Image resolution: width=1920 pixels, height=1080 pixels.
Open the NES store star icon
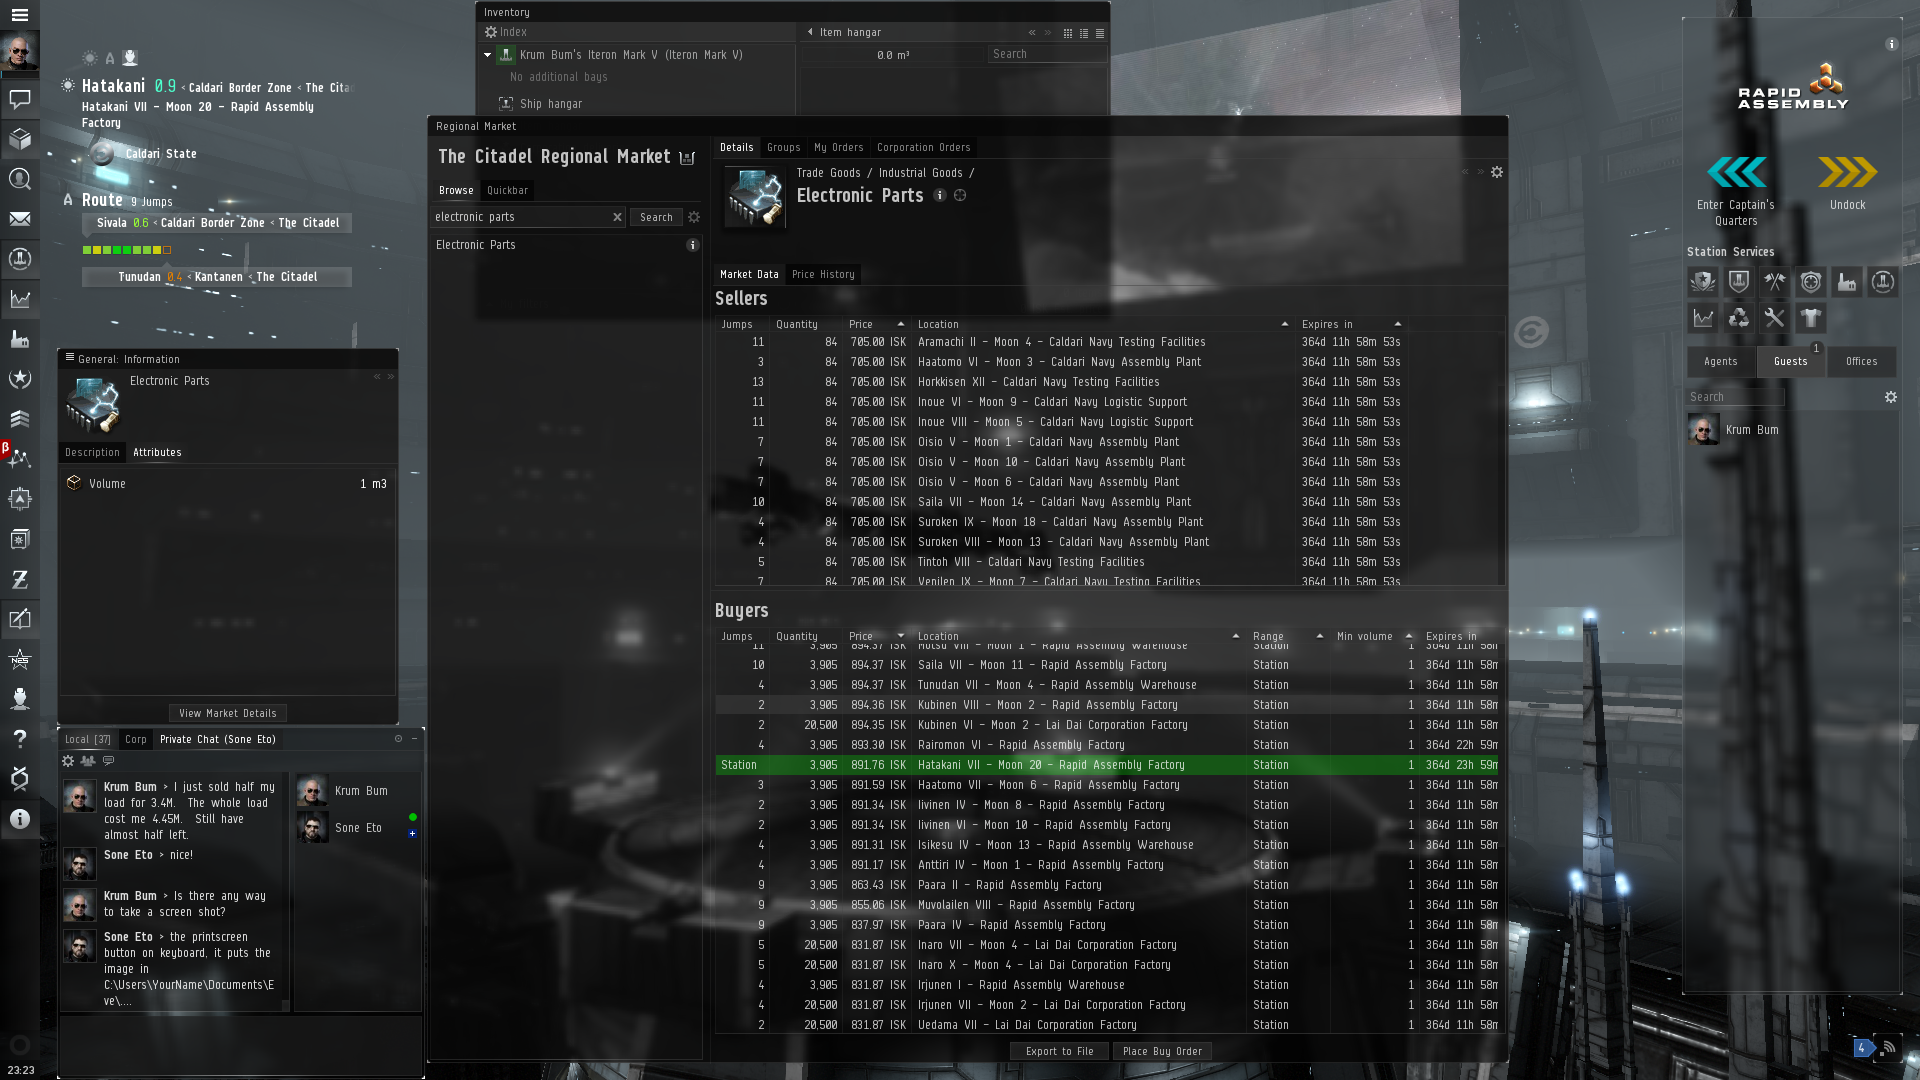19,659
